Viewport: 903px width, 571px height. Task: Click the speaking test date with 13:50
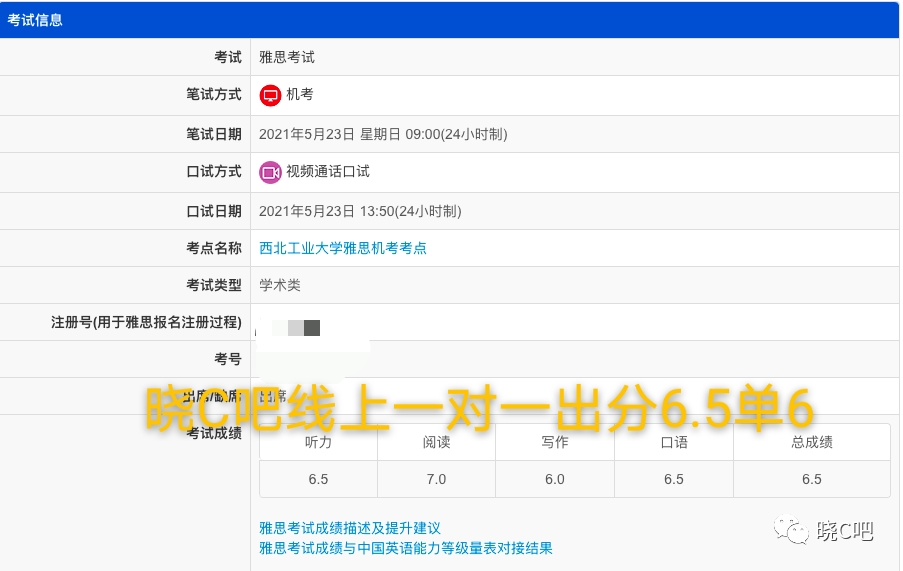[x=360, y=211]
